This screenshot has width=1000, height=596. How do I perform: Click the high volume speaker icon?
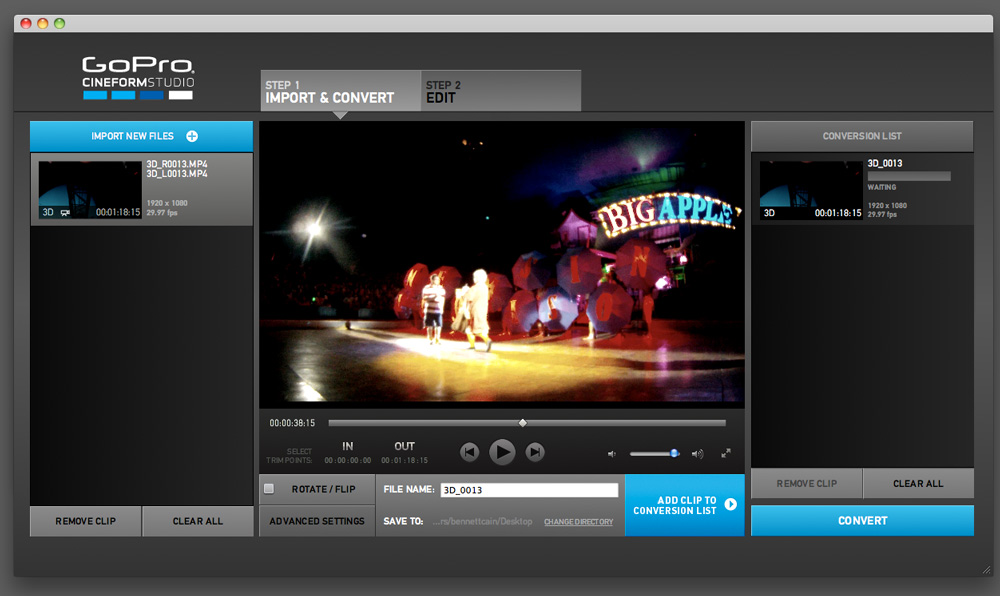[x=698, y=454]
